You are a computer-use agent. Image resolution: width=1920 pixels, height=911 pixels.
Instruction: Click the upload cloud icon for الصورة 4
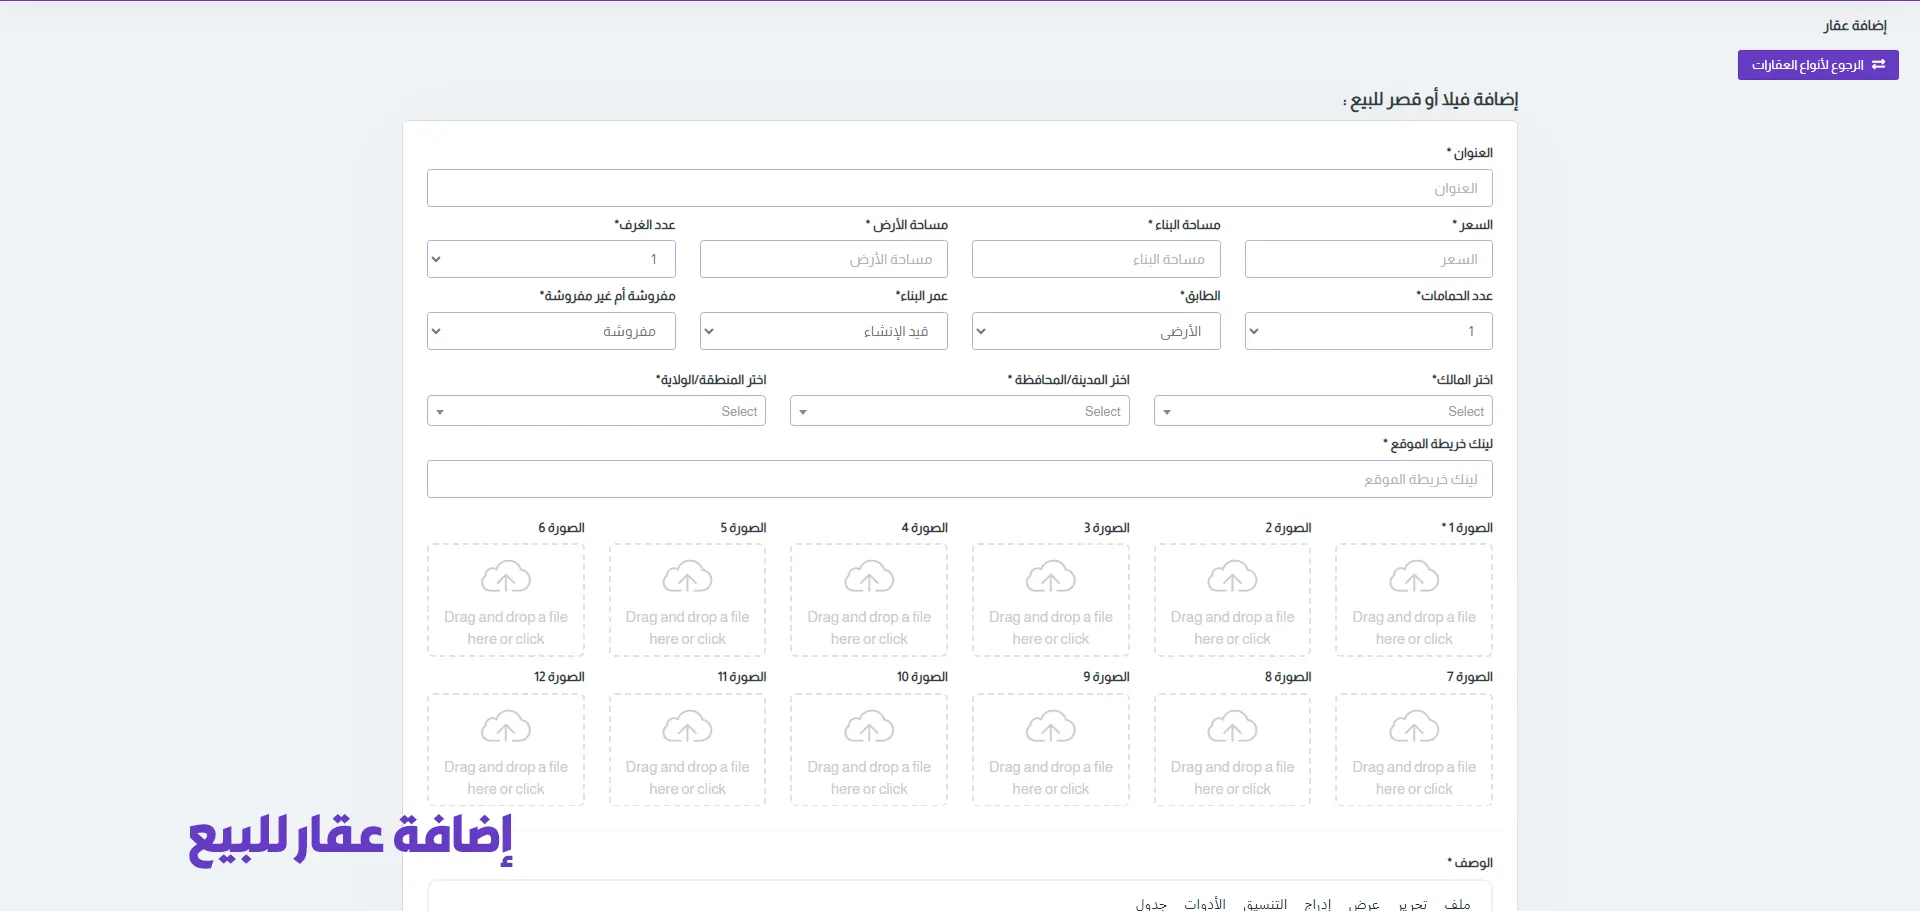tap(869, 577)
